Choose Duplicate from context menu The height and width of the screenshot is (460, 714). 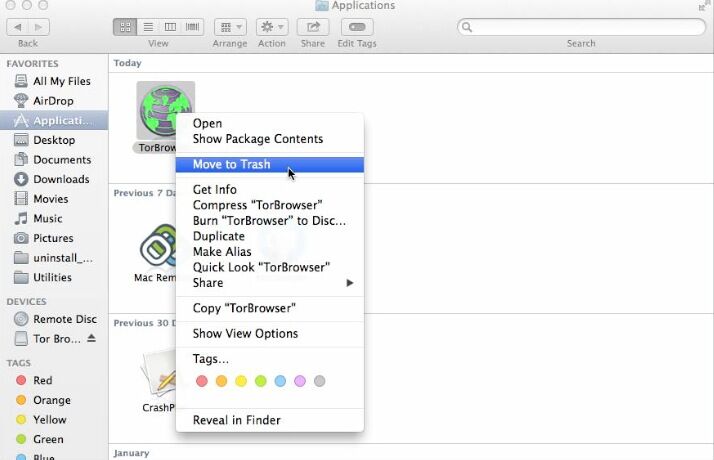(270, 236)
